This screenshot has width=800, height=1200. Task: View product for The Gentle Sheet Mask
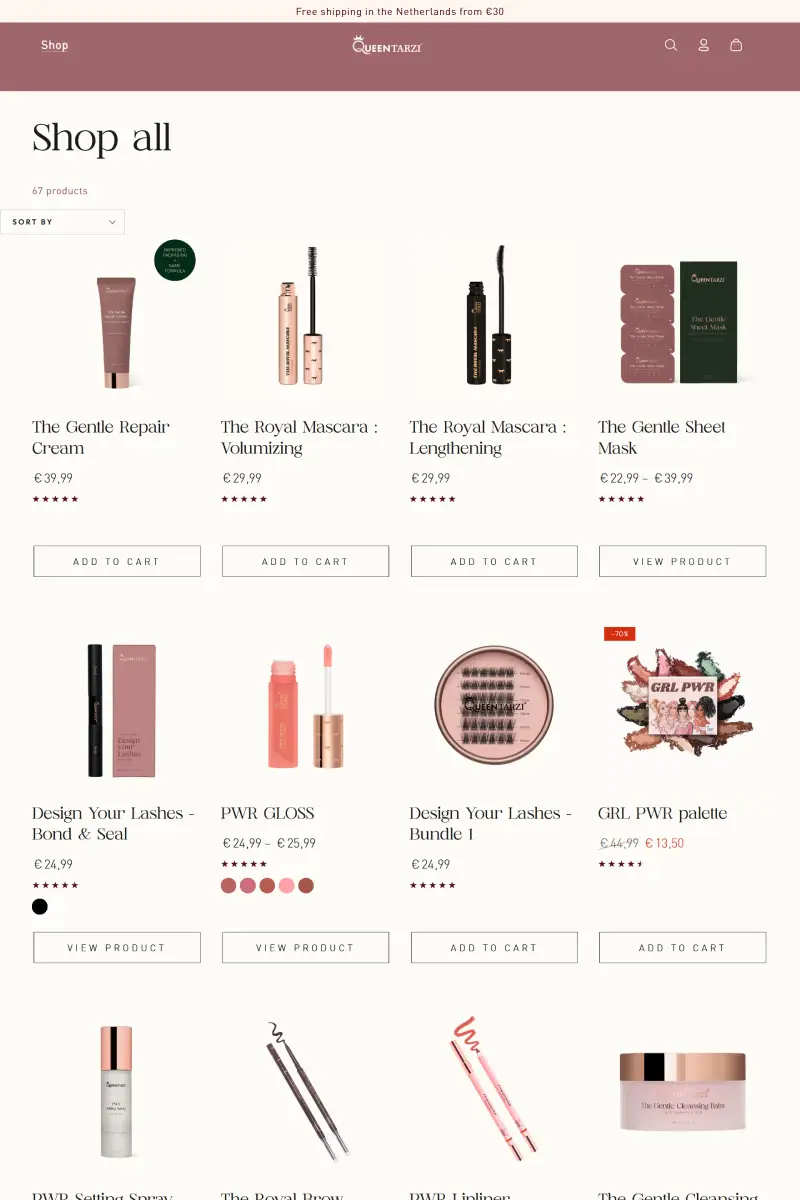point(683,561)
